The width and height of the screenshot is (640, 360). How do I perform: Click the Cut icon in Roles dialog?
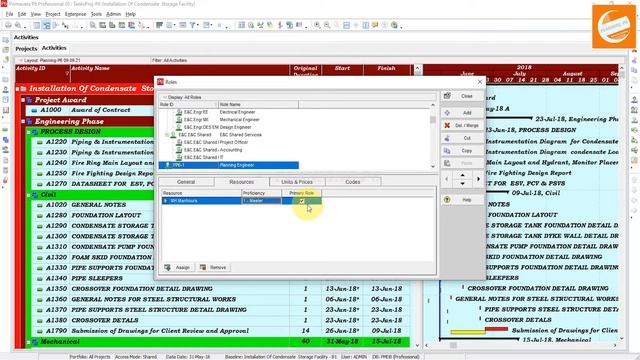click(447, 138)
